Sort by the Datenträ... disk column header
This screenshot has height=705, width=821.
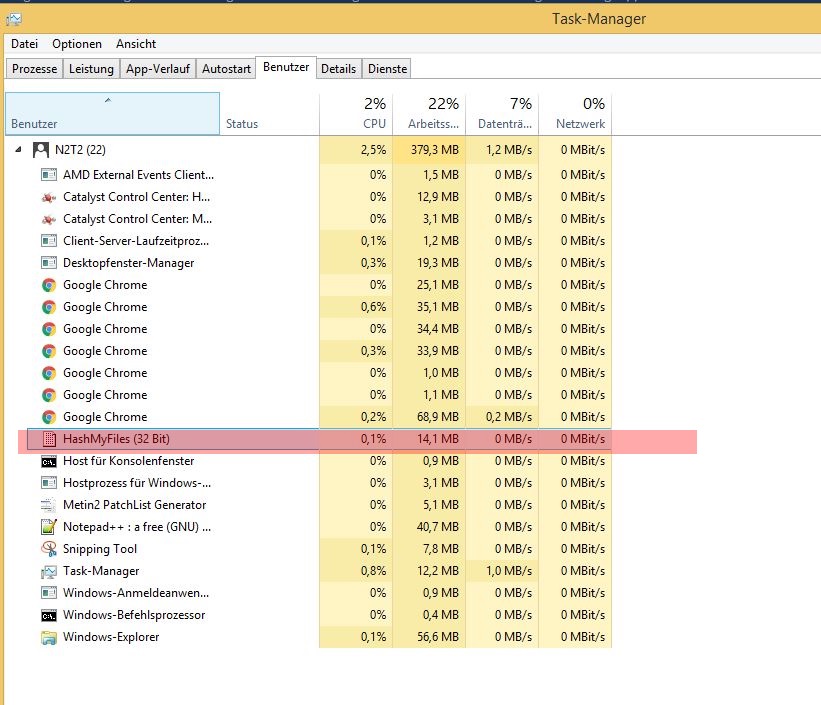pyautogui.click(x=502, y=114)
